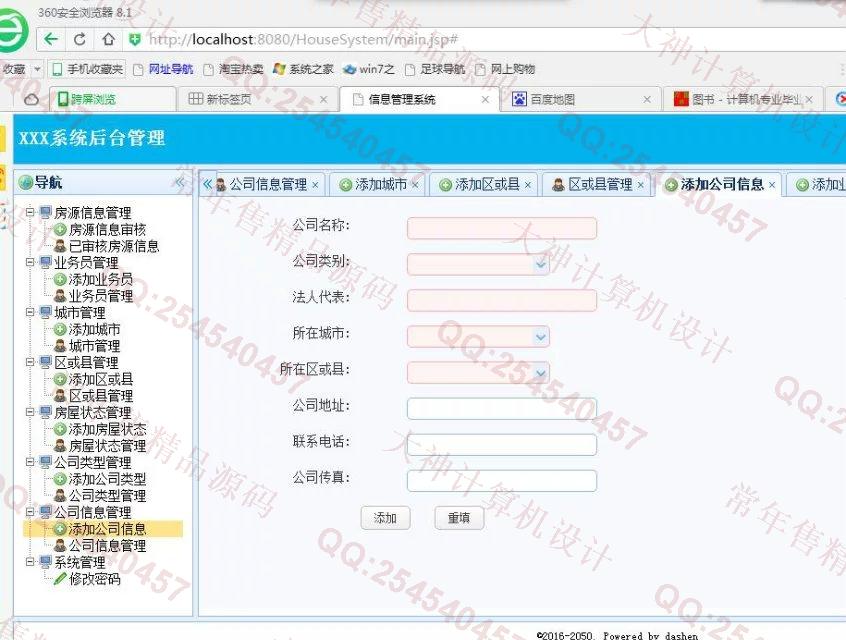Collapse 公司信息管理 tree node
The height and width of the screenshot is (640, 846).
tap(30, 512)
